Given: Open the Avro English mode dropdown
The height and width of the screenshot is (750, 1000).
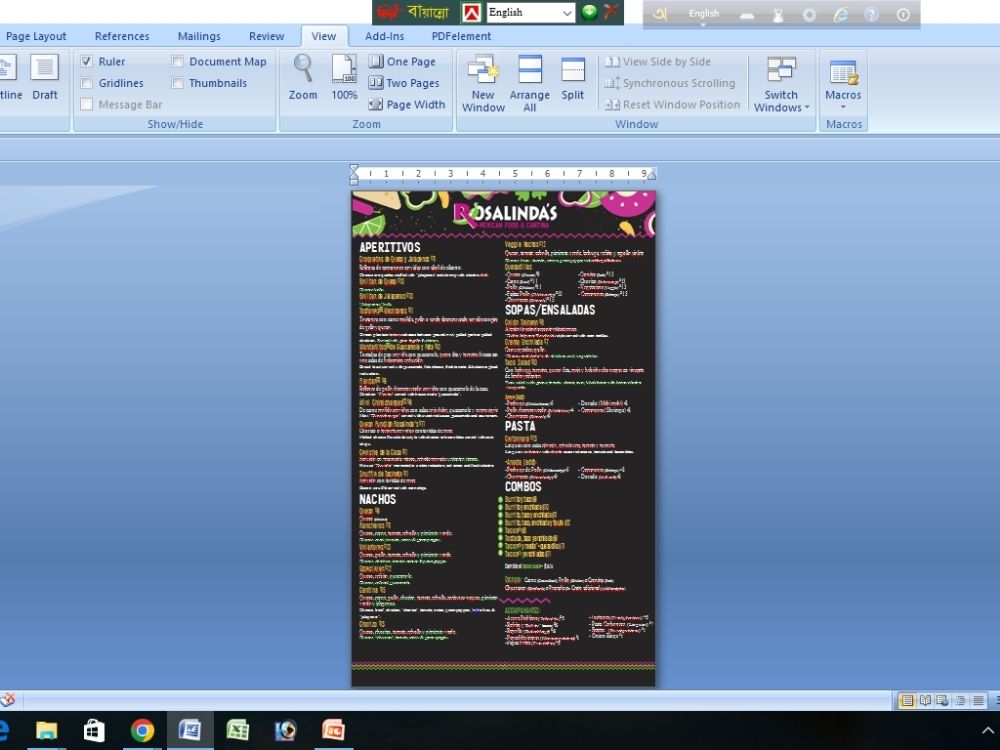Looking at the screenshot, I should [x=703, y=15].
